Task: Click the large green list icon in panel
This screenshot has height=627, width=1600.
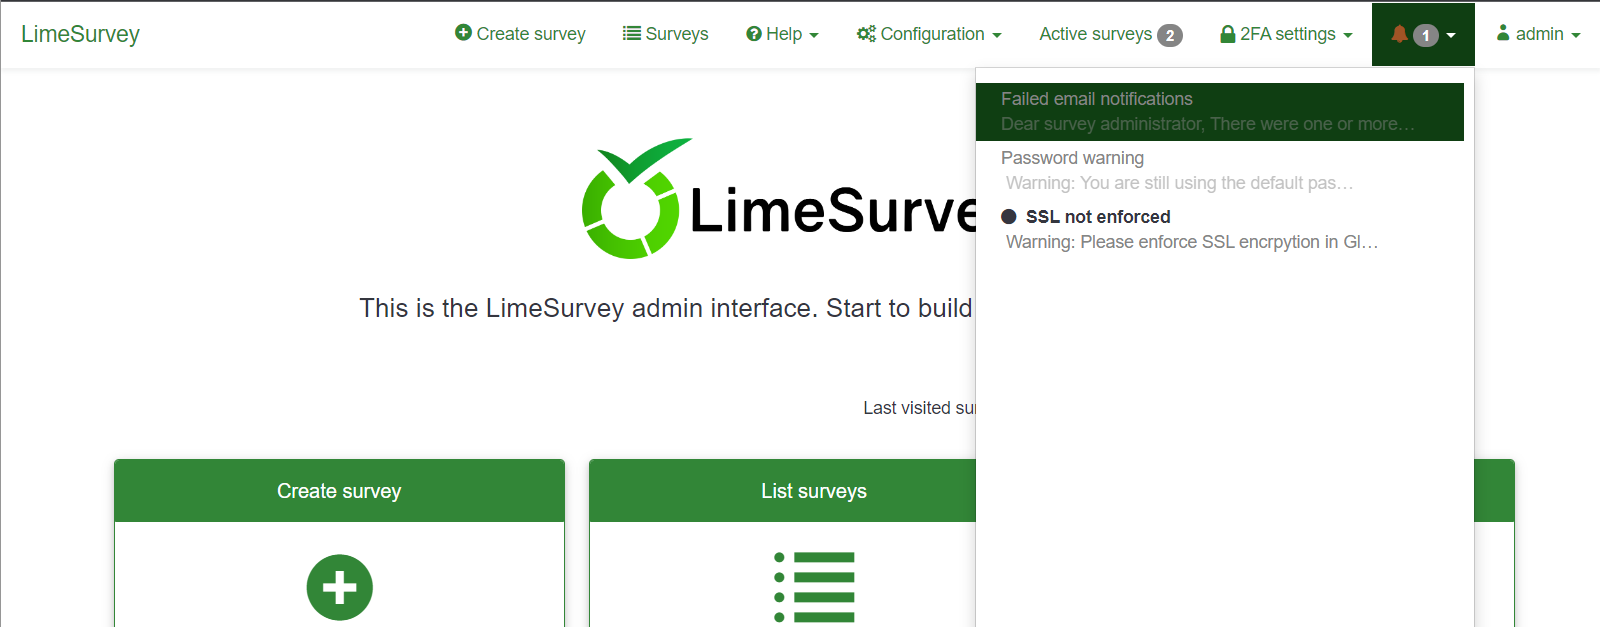Action: [x=814, y=587]
